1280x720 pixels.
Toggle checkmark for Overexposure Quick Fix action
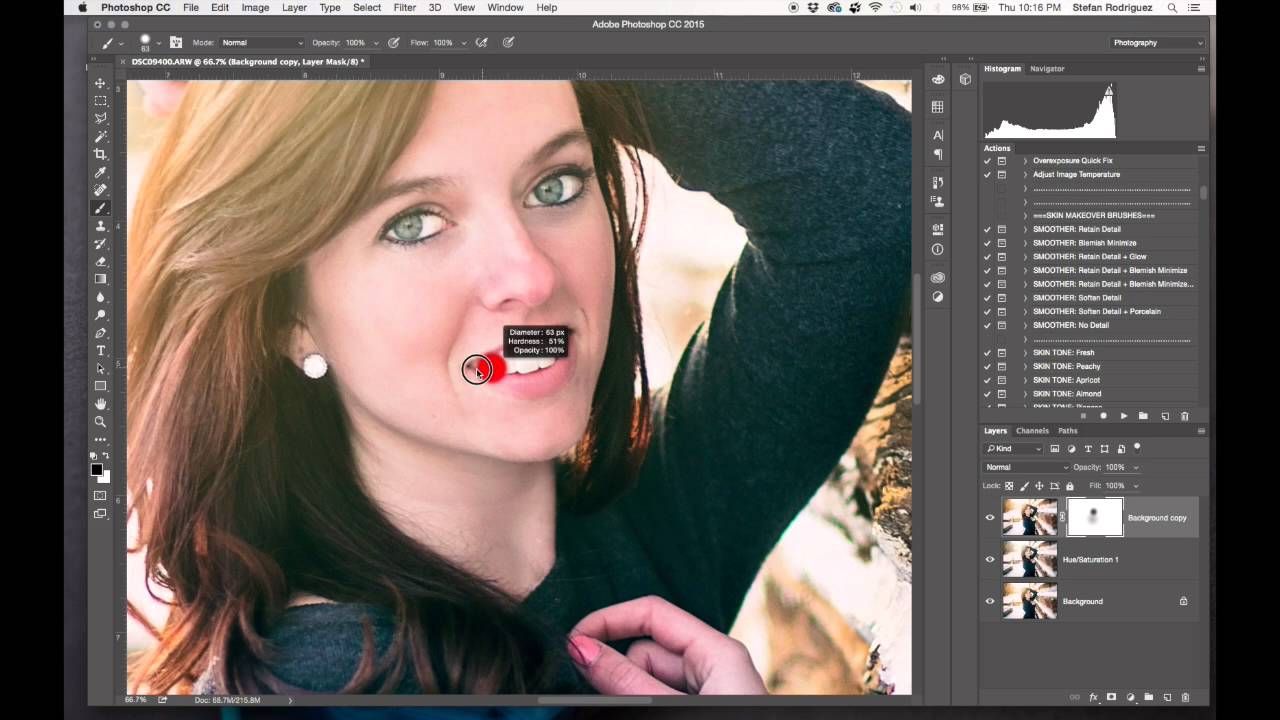click(x=988, y=161)
